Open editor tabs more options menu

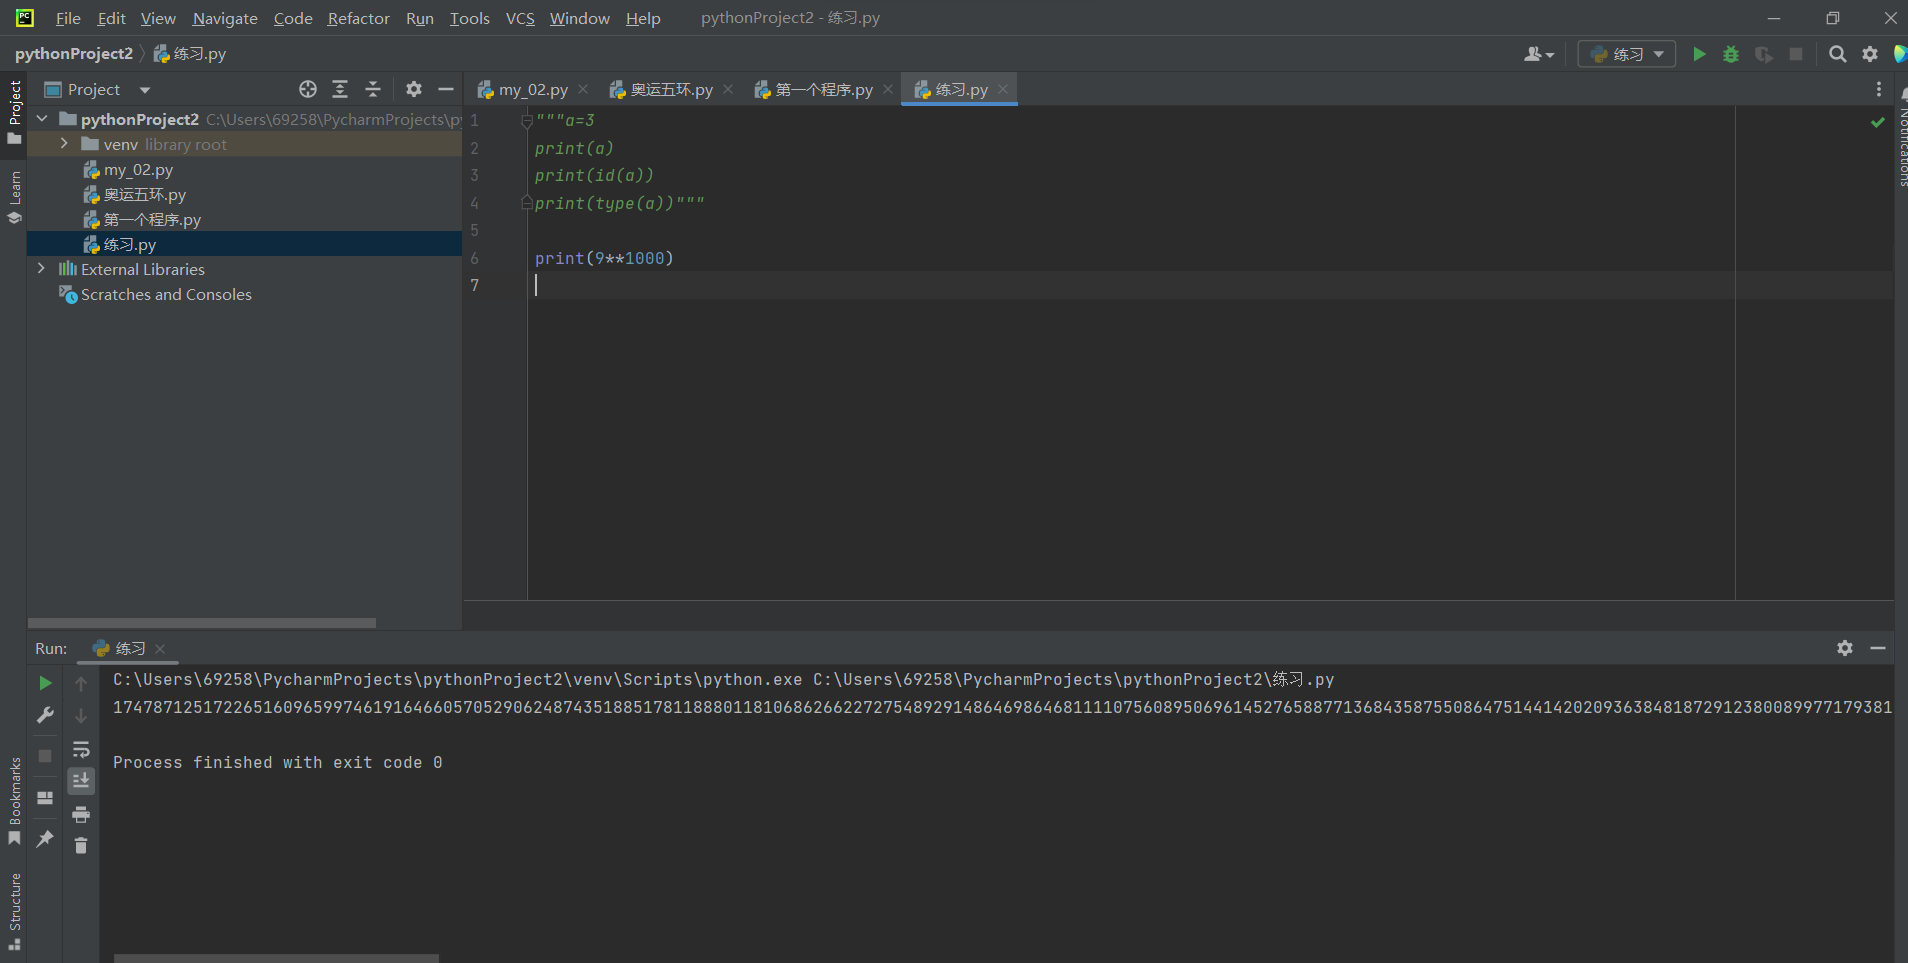click(x=1879, y=89)
